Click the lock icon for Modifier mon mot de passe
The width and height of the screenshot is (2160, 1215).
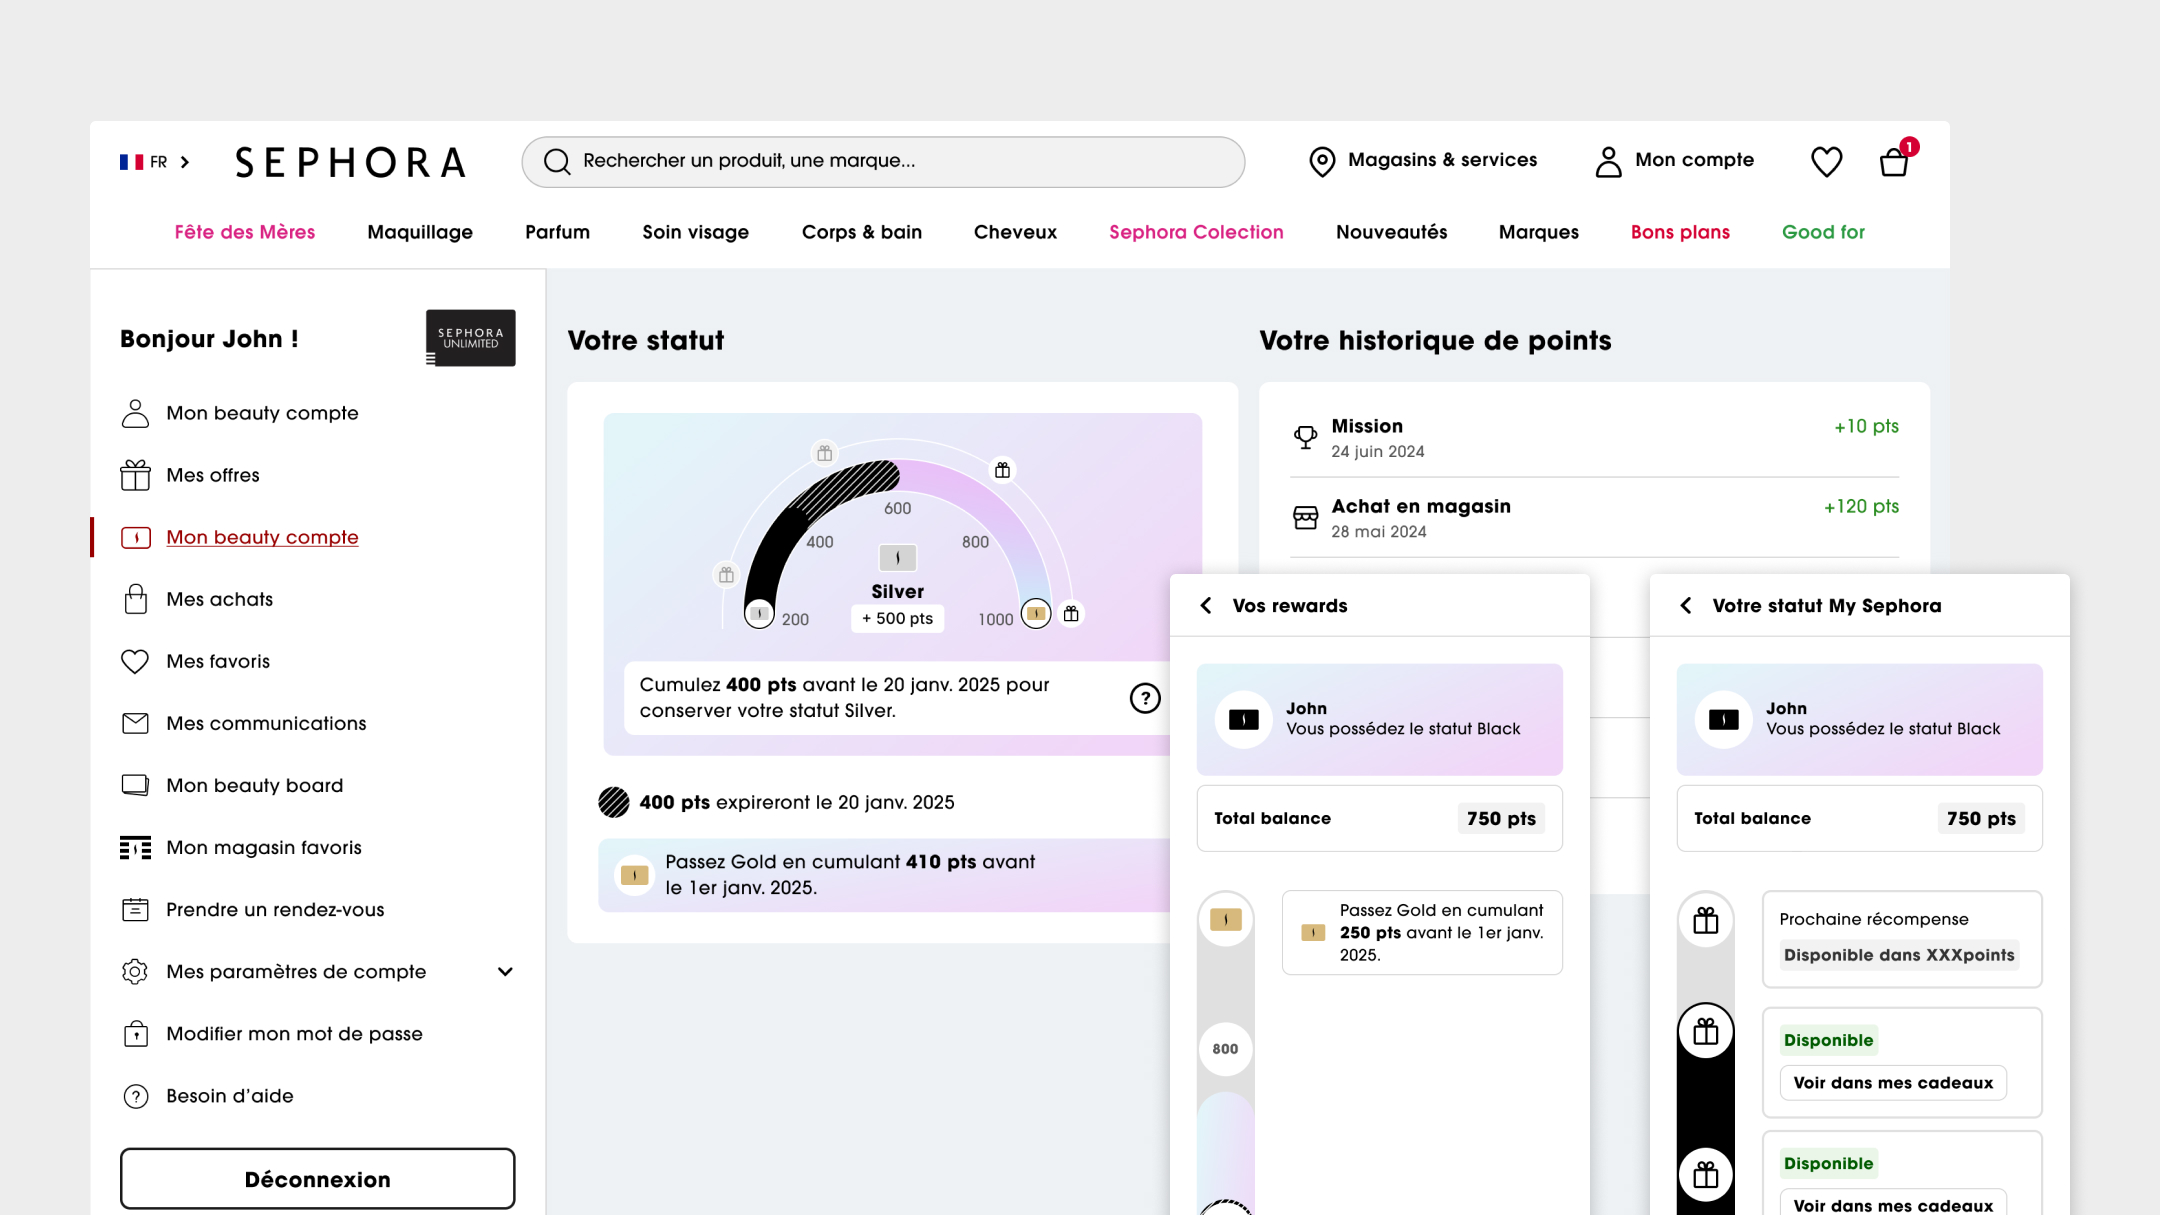pos(135,1033)
